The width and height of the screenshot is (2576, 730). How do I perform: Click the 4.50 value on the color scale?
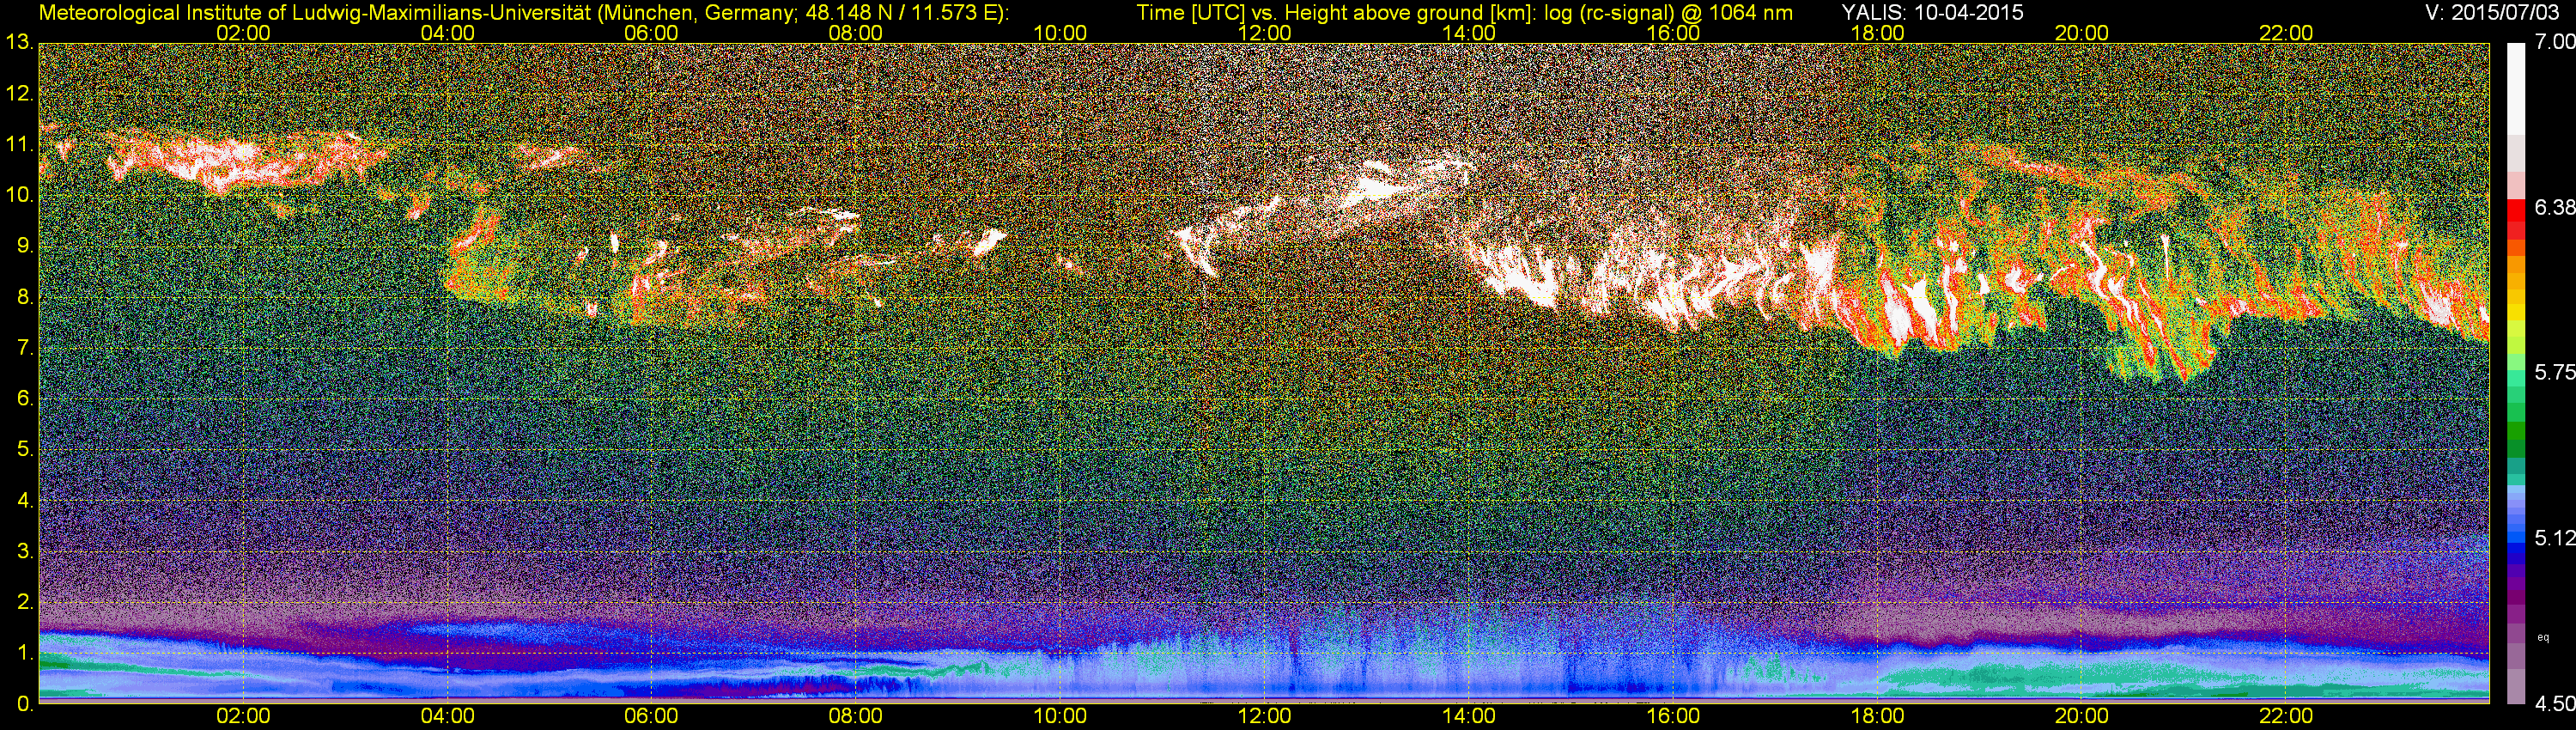pyautogui.click(x=2555, y=704)
